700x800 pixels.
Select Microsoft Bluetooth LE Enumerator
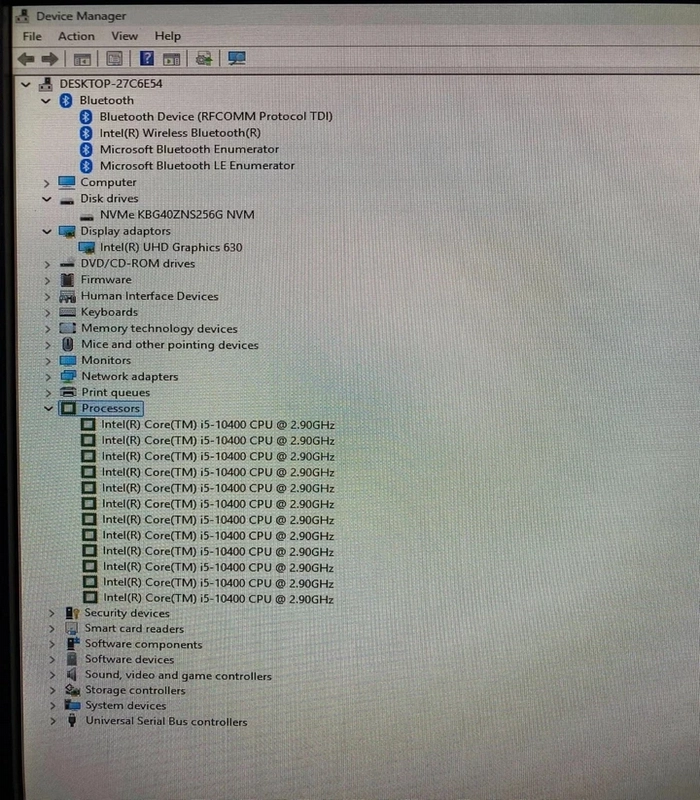pos(197,166)
